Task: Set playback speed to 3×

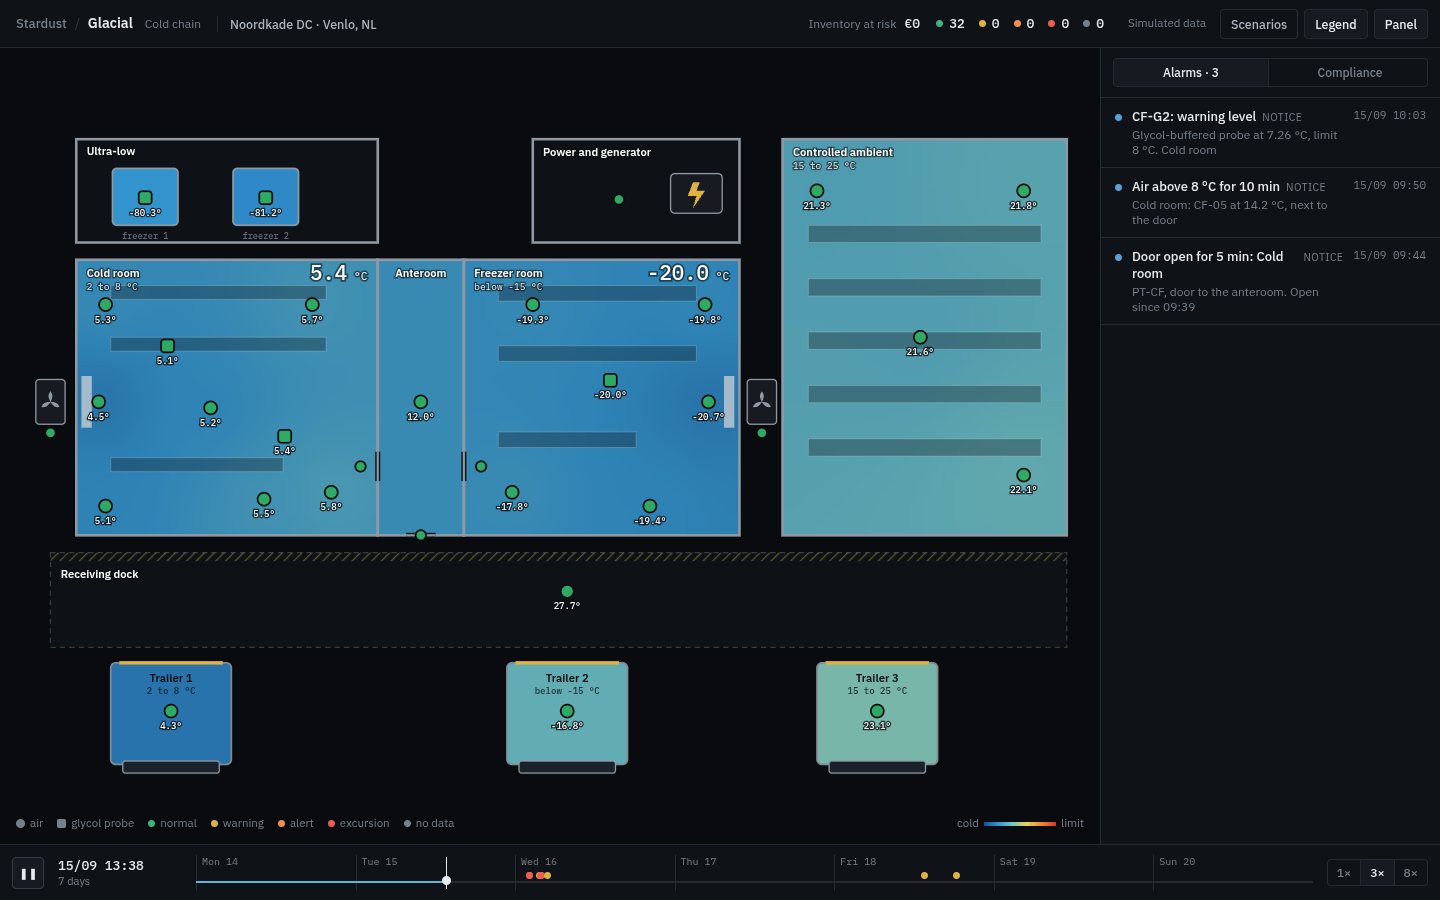Action: coord(1377,873)
